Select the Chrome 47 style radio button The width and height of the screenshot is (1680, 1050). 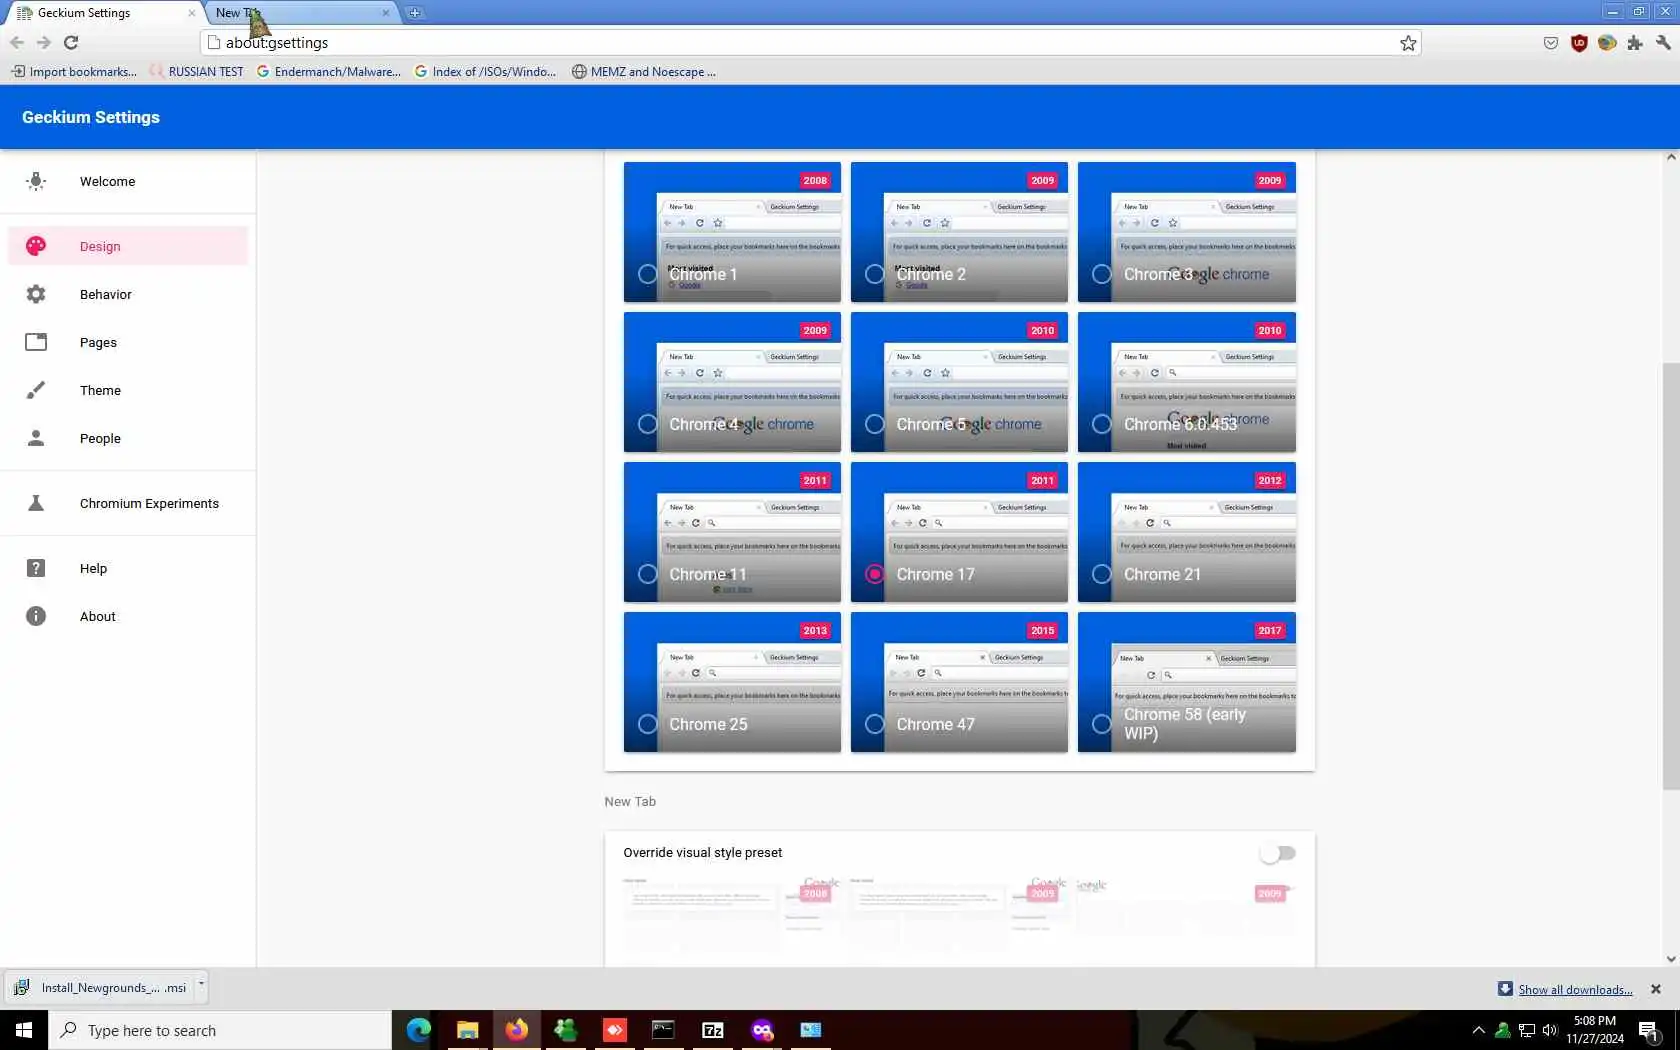875,724
